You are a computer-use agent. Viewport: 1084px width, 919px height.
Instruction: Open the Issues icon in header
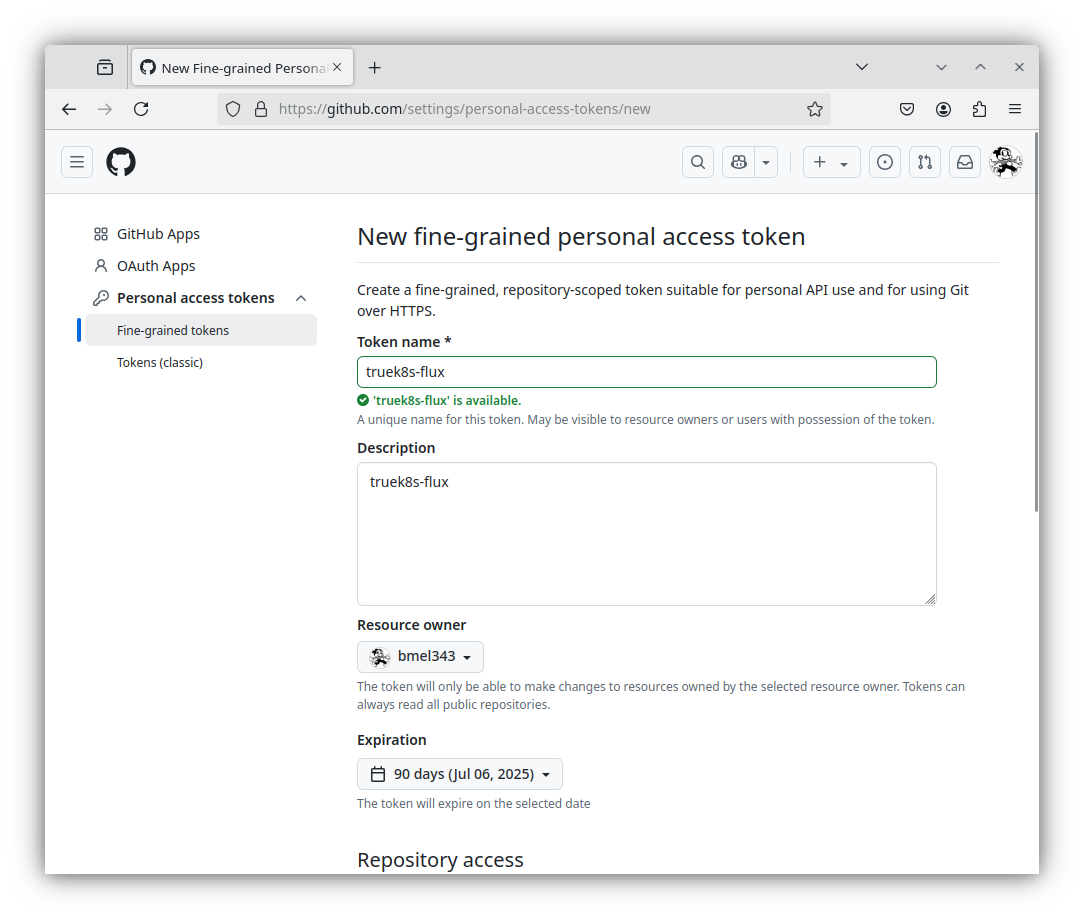pyautogui.click(x=884, y=162)
